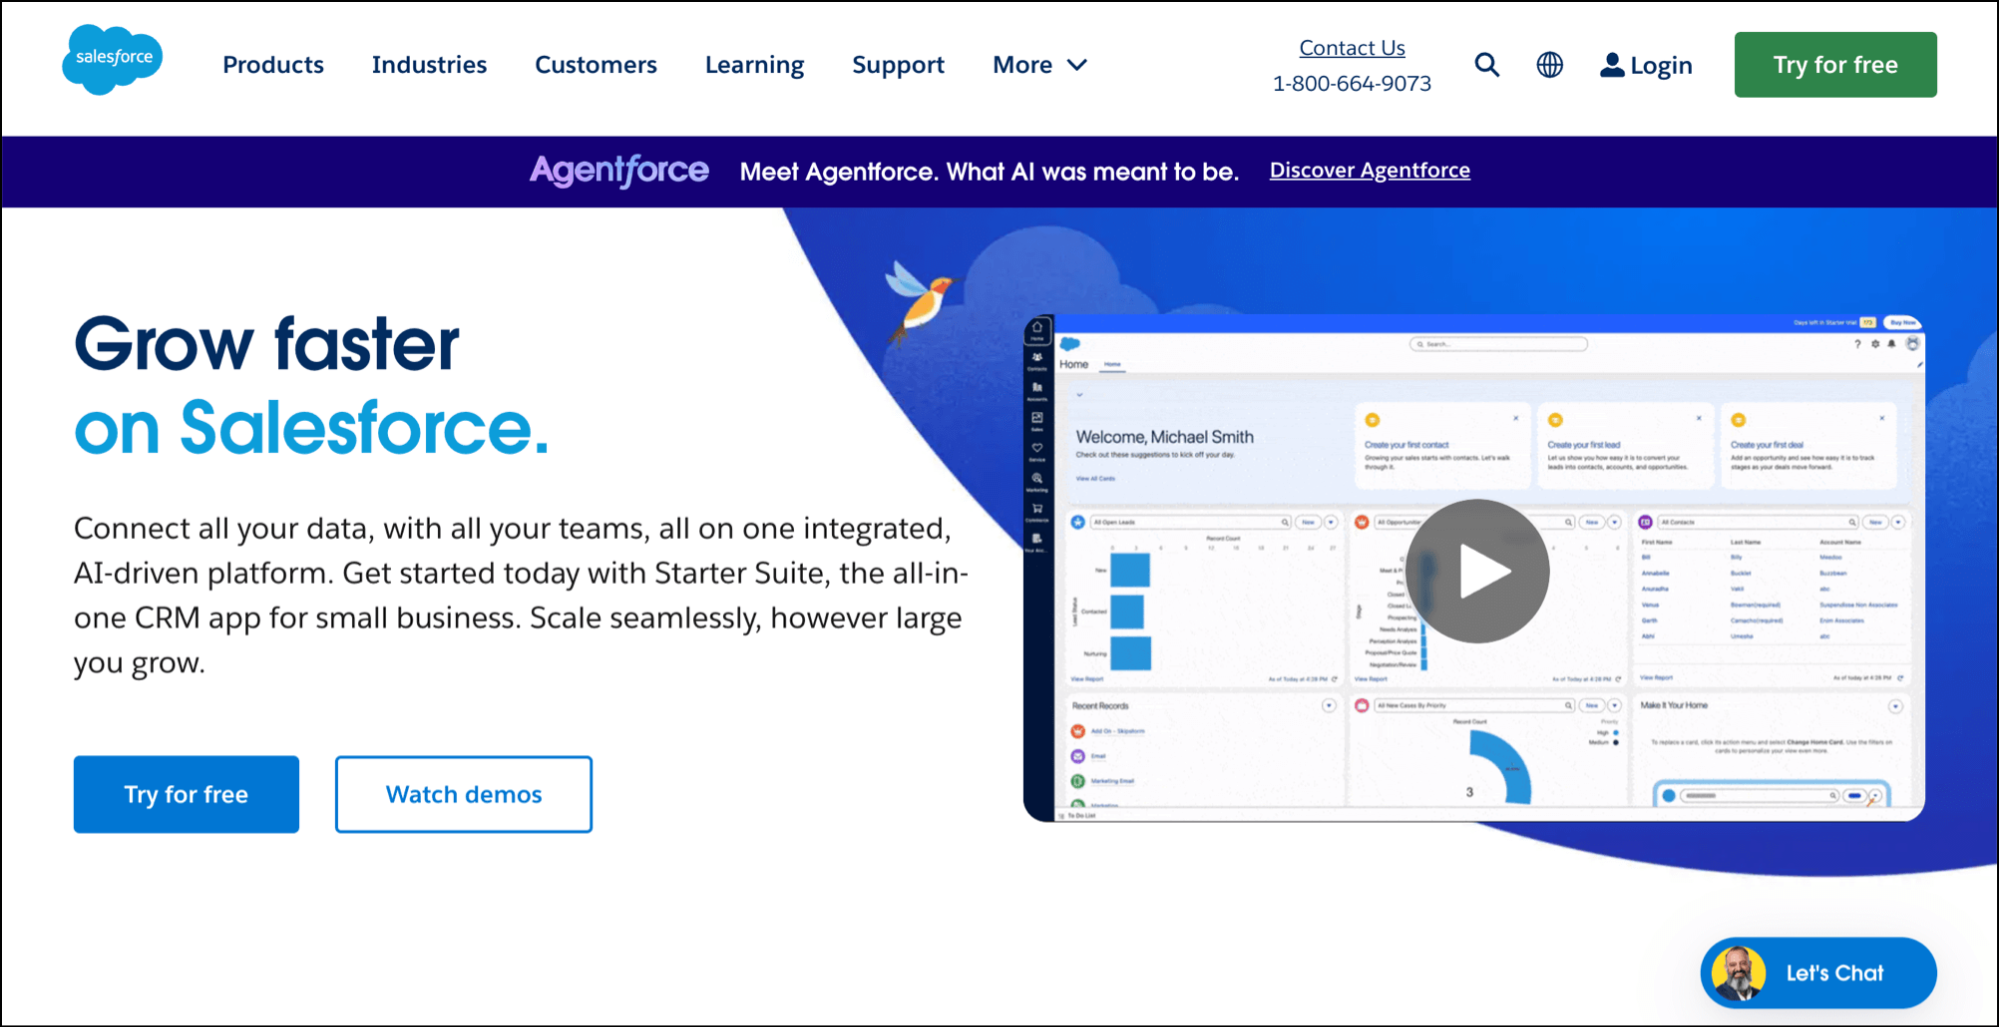Click the New button on All Open Leads
The height and width of the screenshot is (1028, 1999).
[1308, 522]
